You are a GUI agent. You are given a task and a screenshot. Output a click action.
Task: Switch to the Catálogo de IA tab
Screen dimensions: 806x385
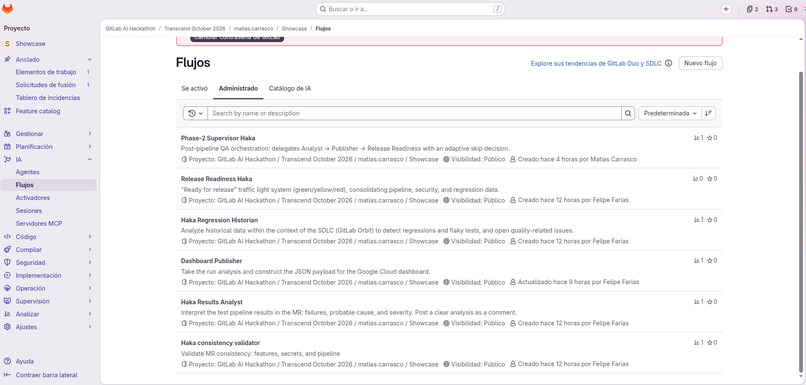point(289,88)
